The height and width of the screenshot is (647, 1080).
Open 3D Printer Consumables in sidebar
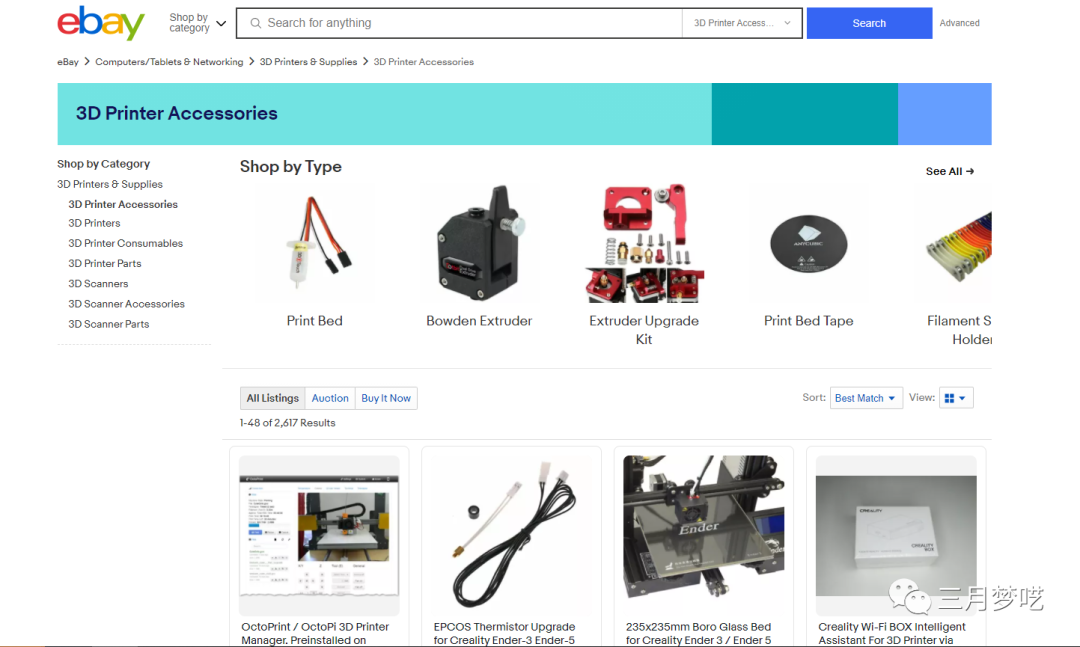click(x=125, y=243)
